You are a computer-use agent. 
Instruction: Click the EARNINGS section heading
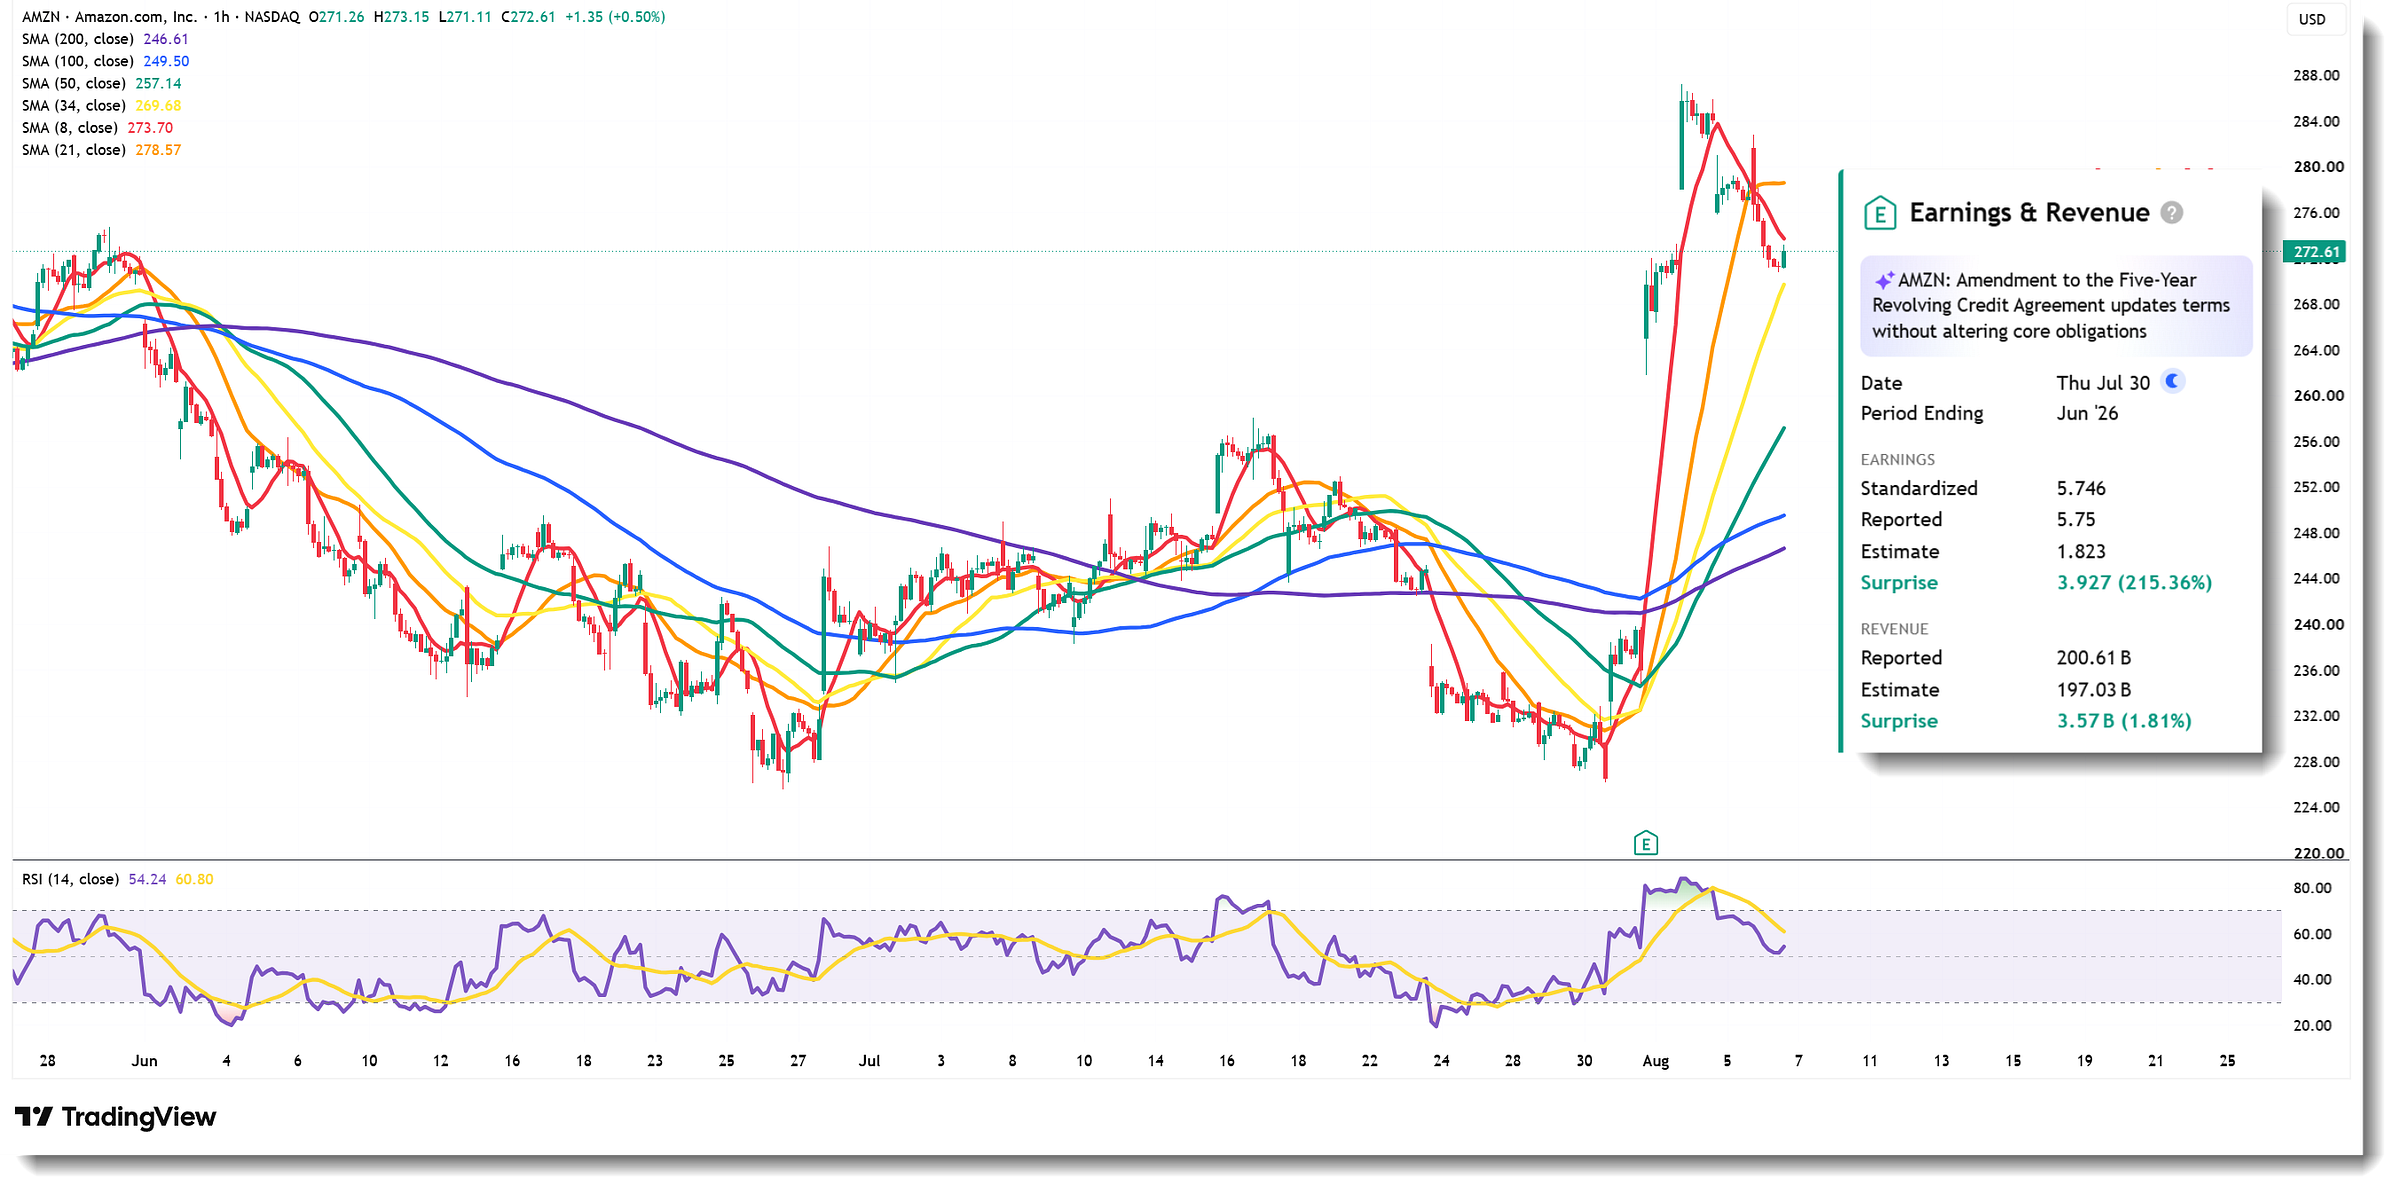pos(1897,459)
